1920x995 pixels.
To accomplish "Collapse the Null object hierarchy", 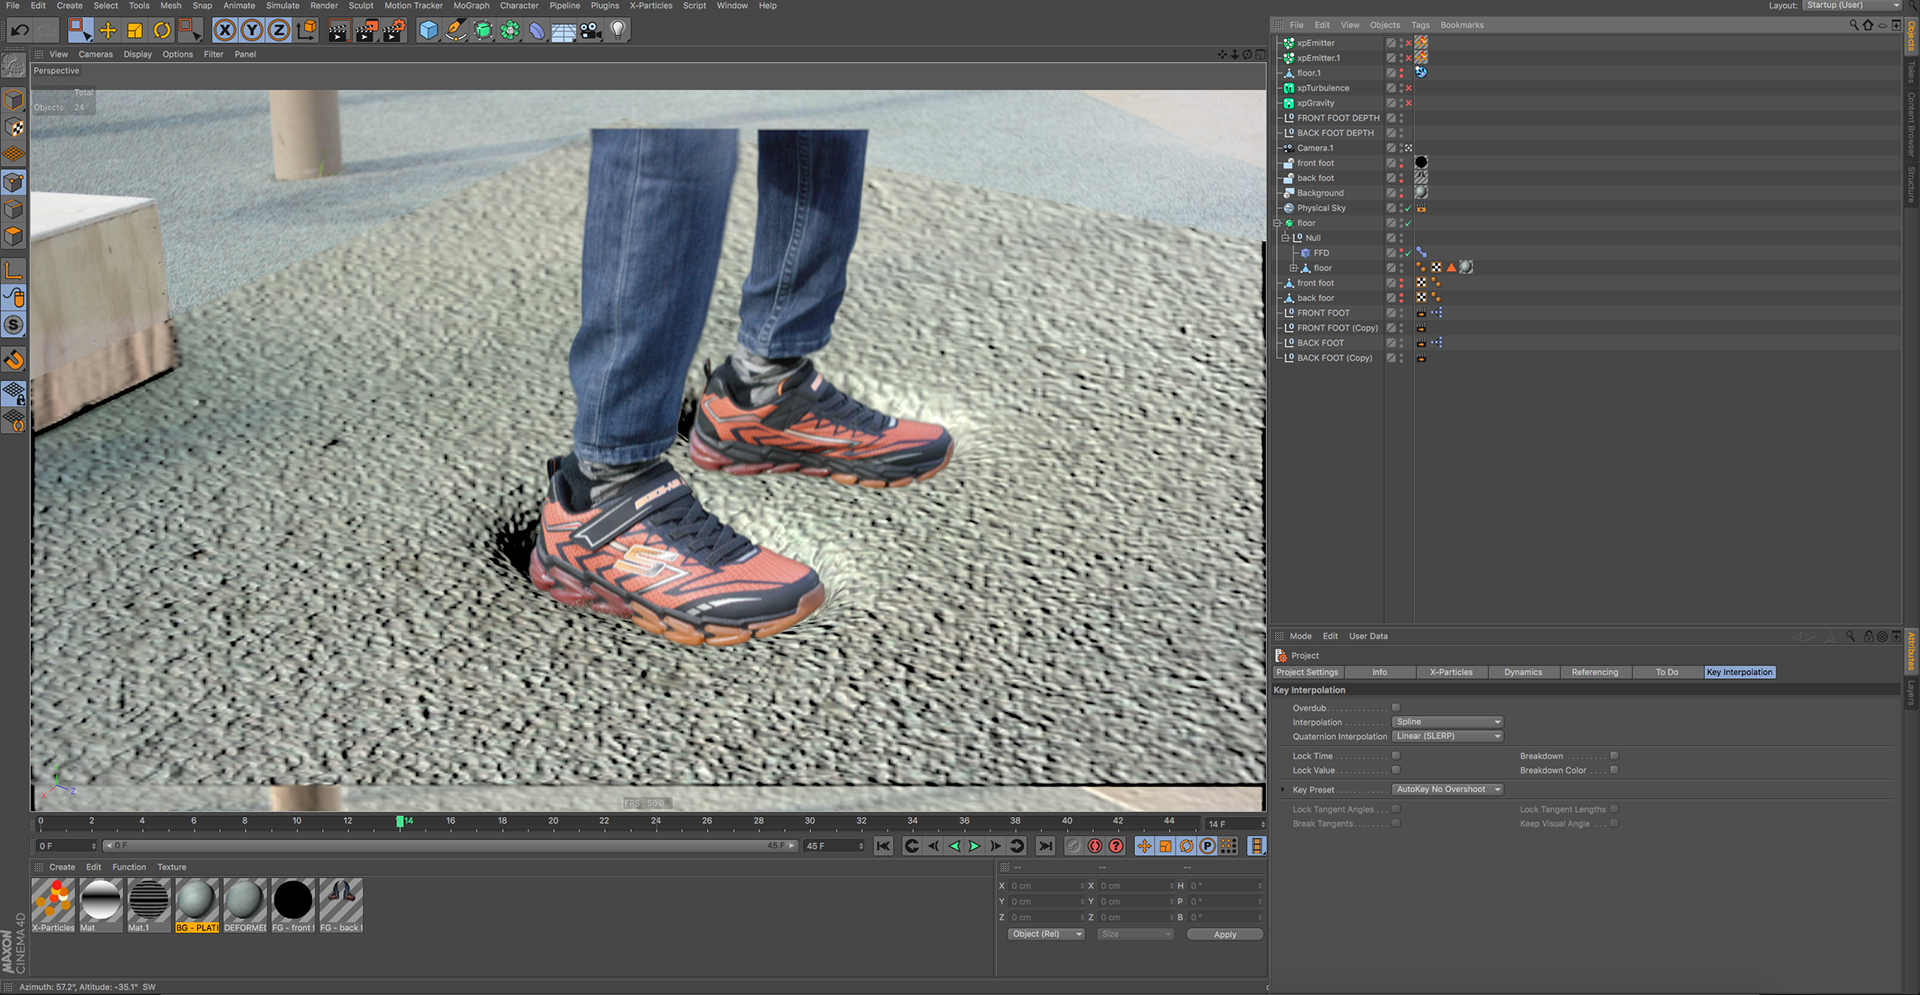I will (1286, 238).
